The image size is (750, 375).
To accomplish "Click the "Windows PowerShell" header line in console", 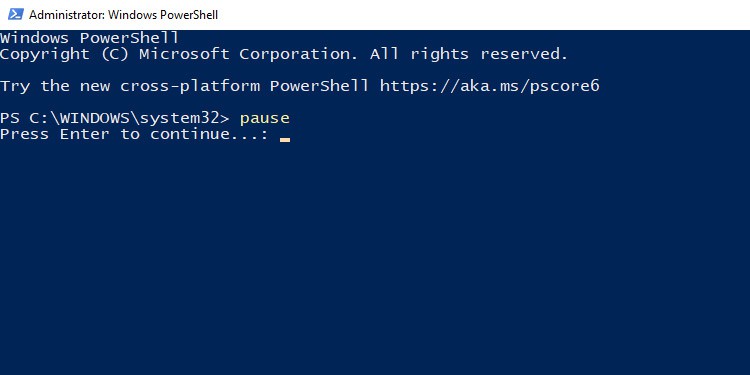I will pos(89,37).
